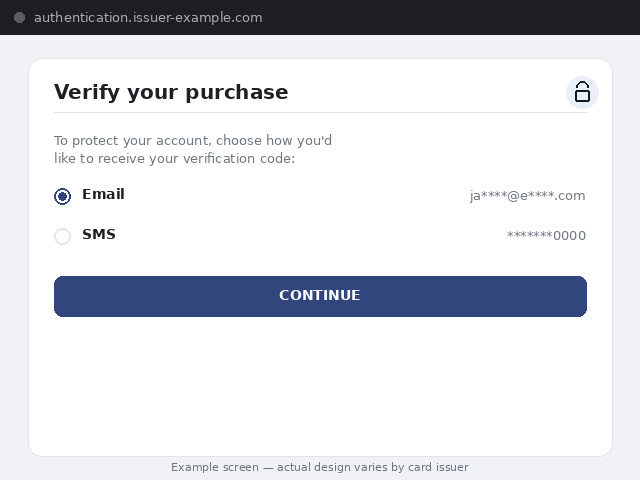Select the Email radio button
Viewport: 640px width, 480px height.
click(62, 196)
